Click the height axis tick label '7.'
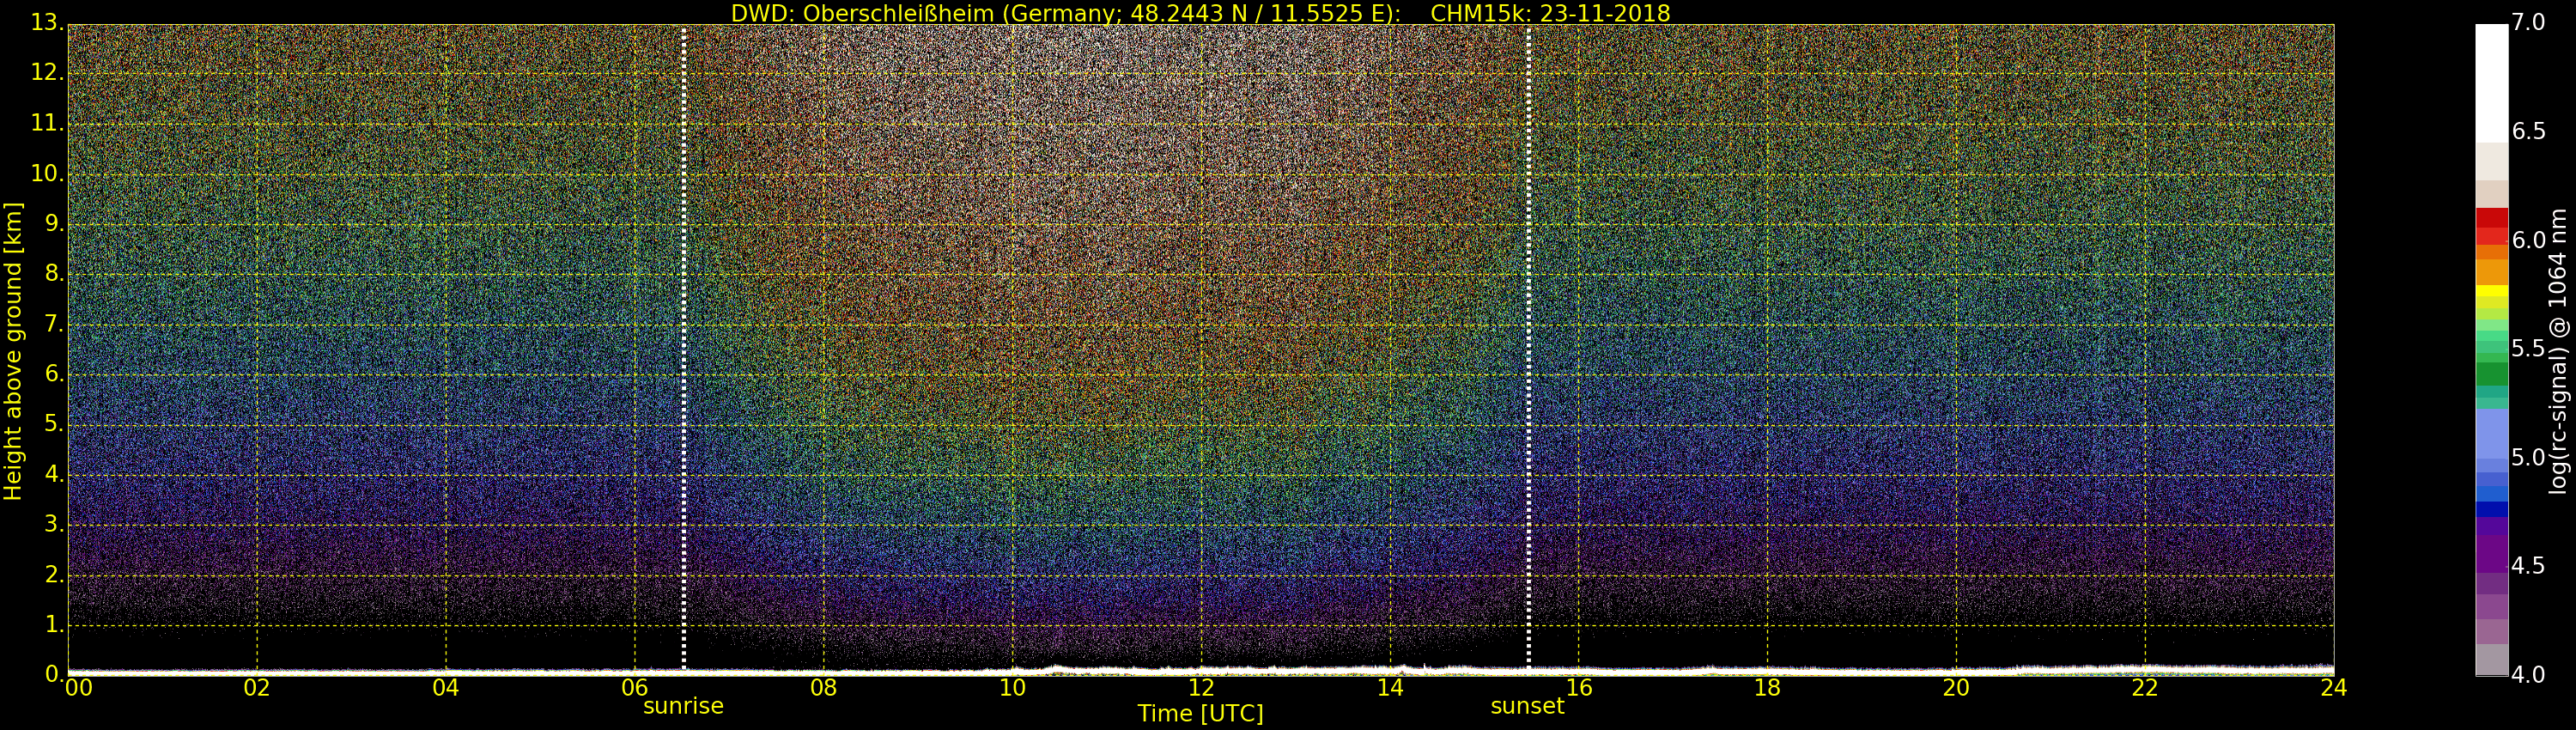This screenshot has height=730, width=2576. coord(54,324)
